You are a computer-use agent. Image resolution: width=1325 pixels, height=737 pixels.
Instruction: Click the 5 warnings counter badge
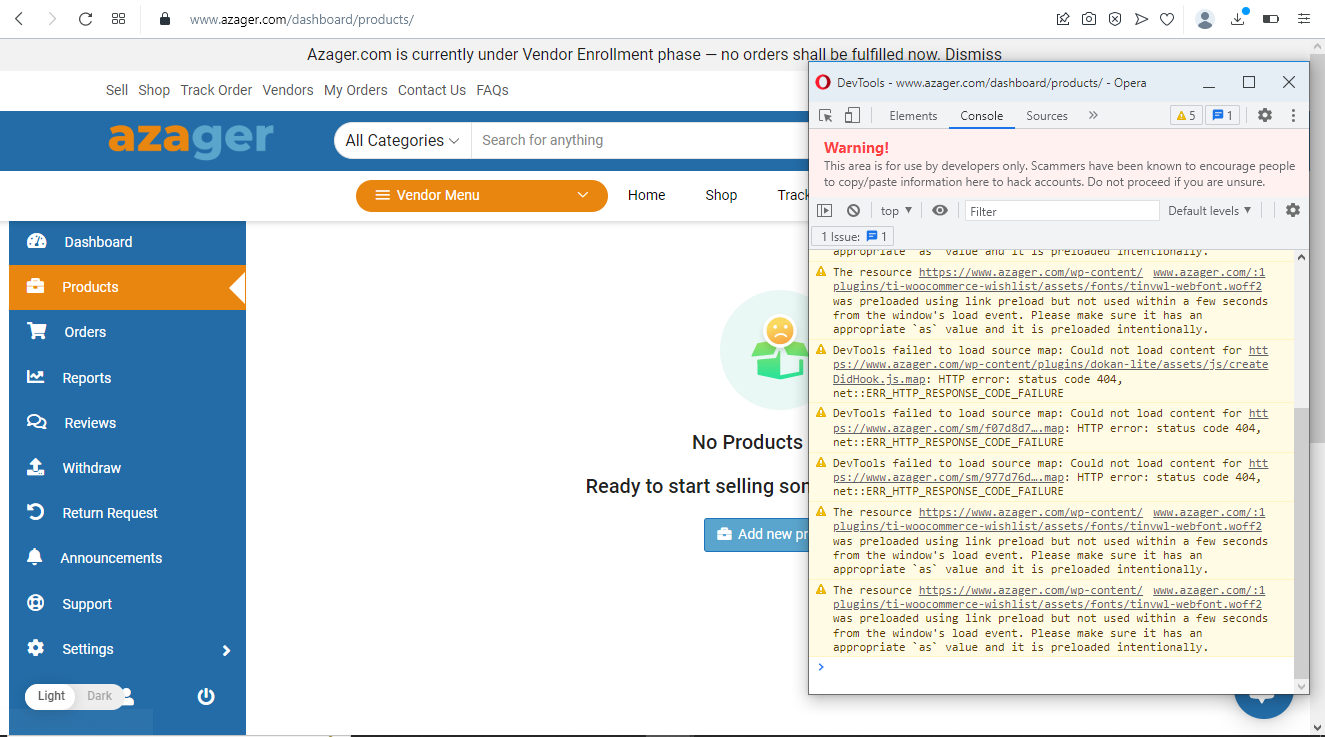click(x=1185, y=116)
